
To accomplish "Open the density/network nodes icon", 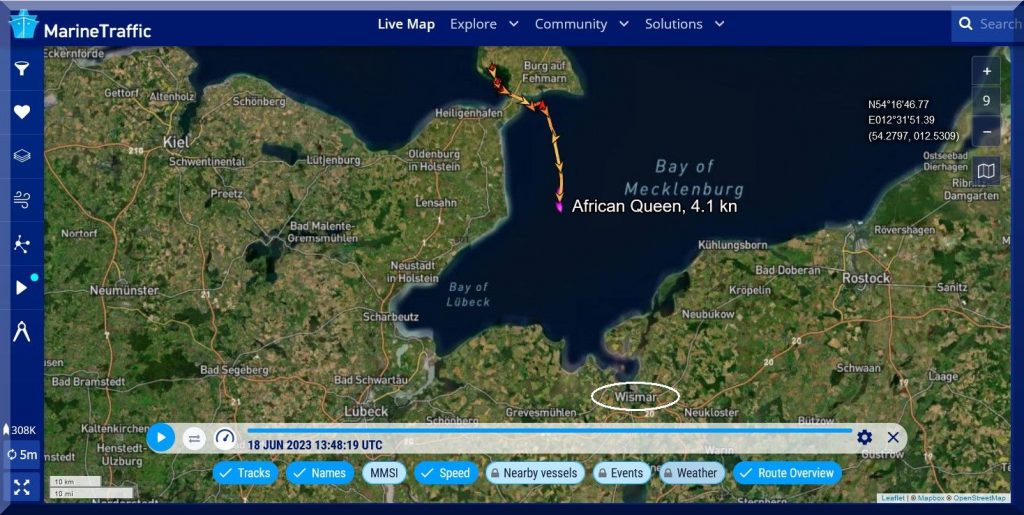I will tap(21, 244).
